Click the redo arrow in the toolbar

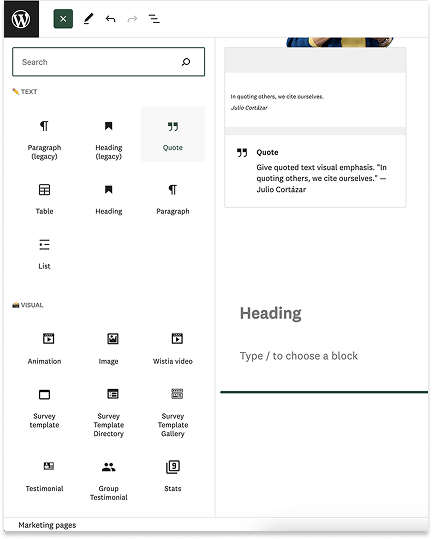point(132,19)
